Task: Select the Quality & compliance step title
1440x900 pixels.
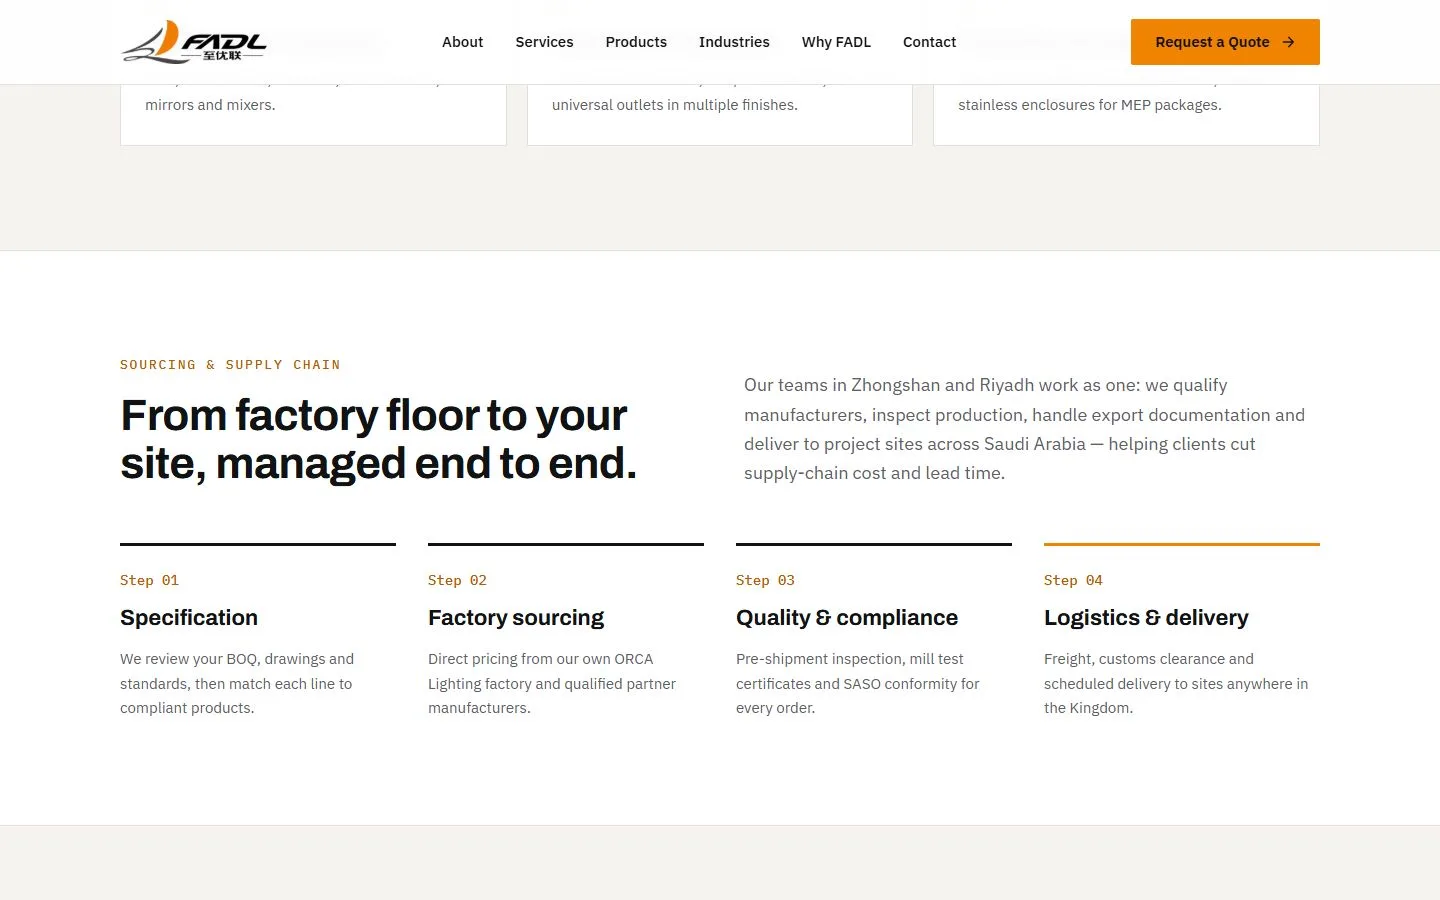Action: (847, 618)
